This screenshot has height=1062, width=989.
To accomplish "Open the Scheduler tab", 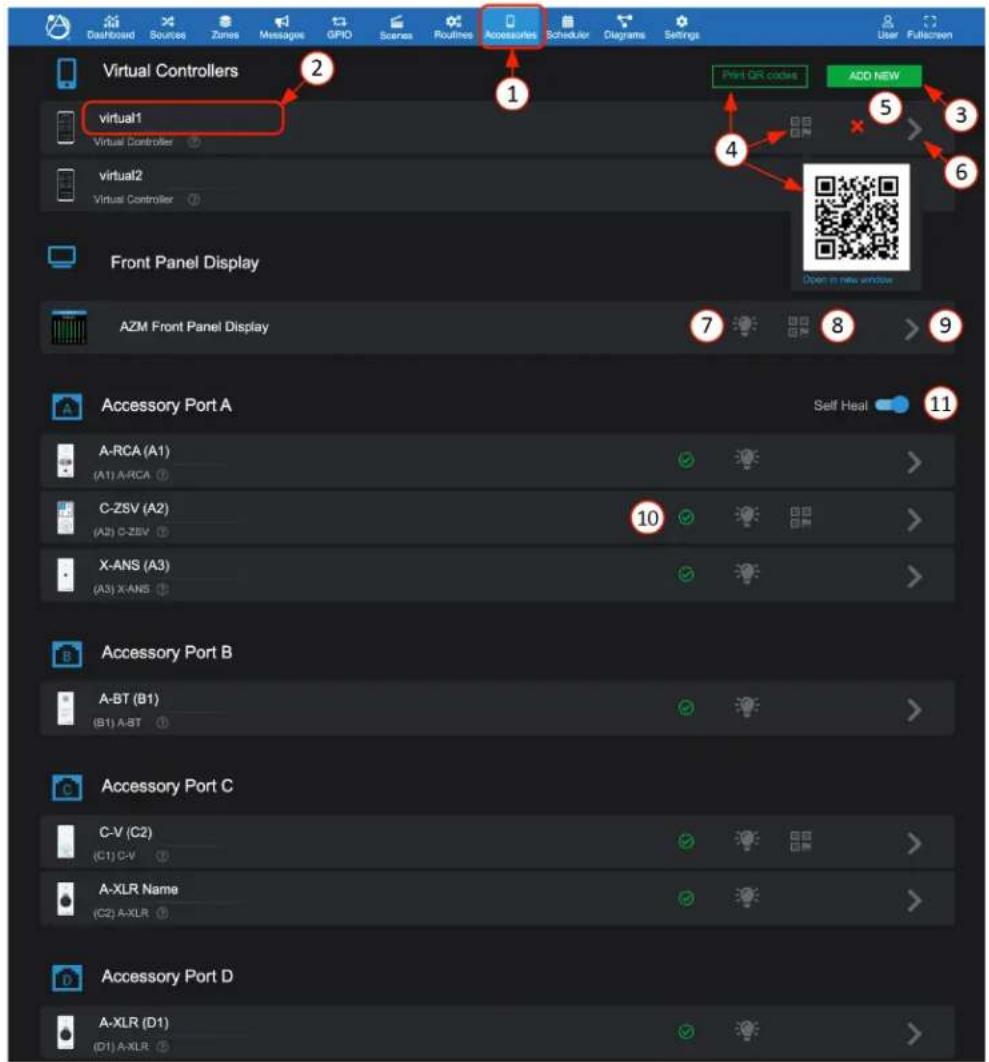I will click(x=568, y=27).
